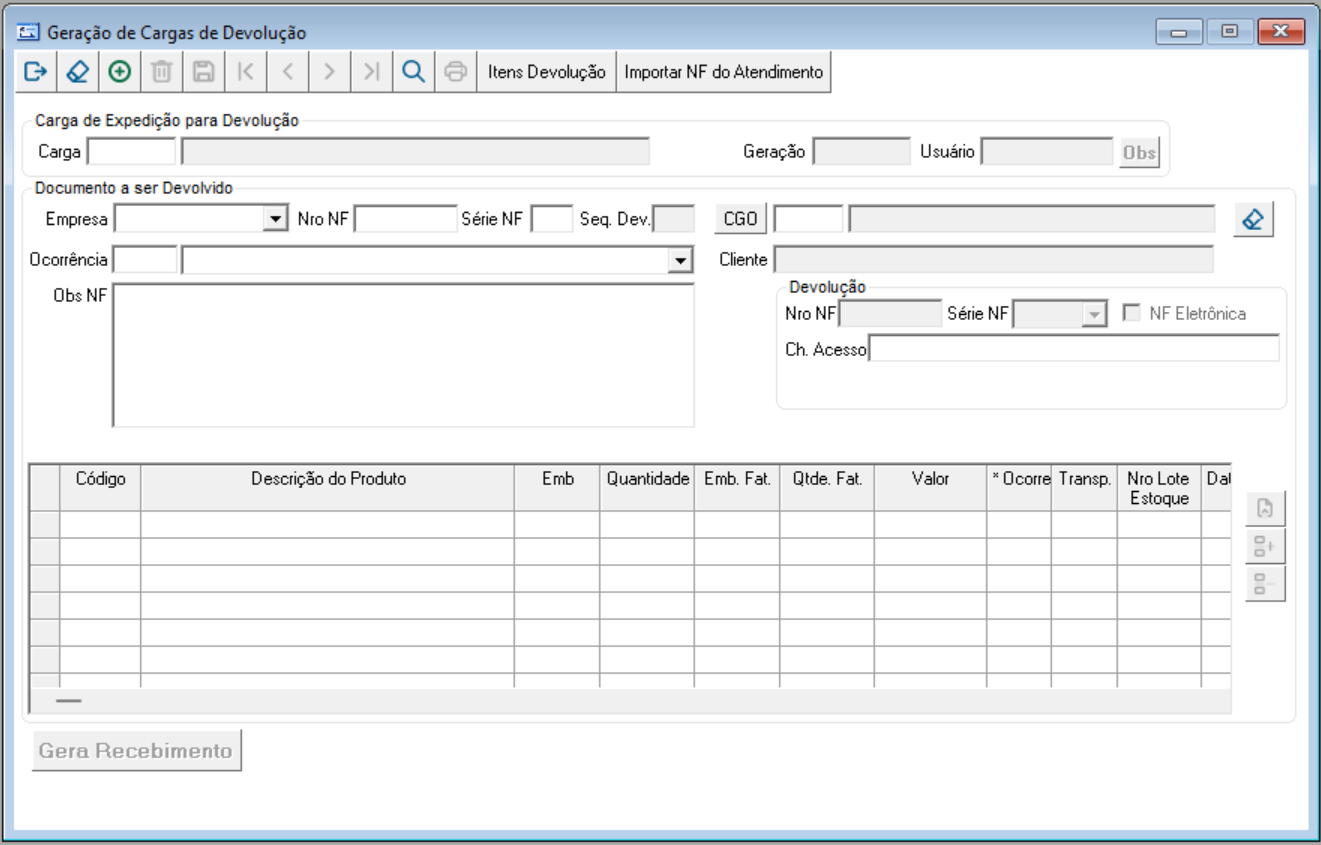Click the save floppy disk icon
The image size is (1321, 845).
click(204, 72)
